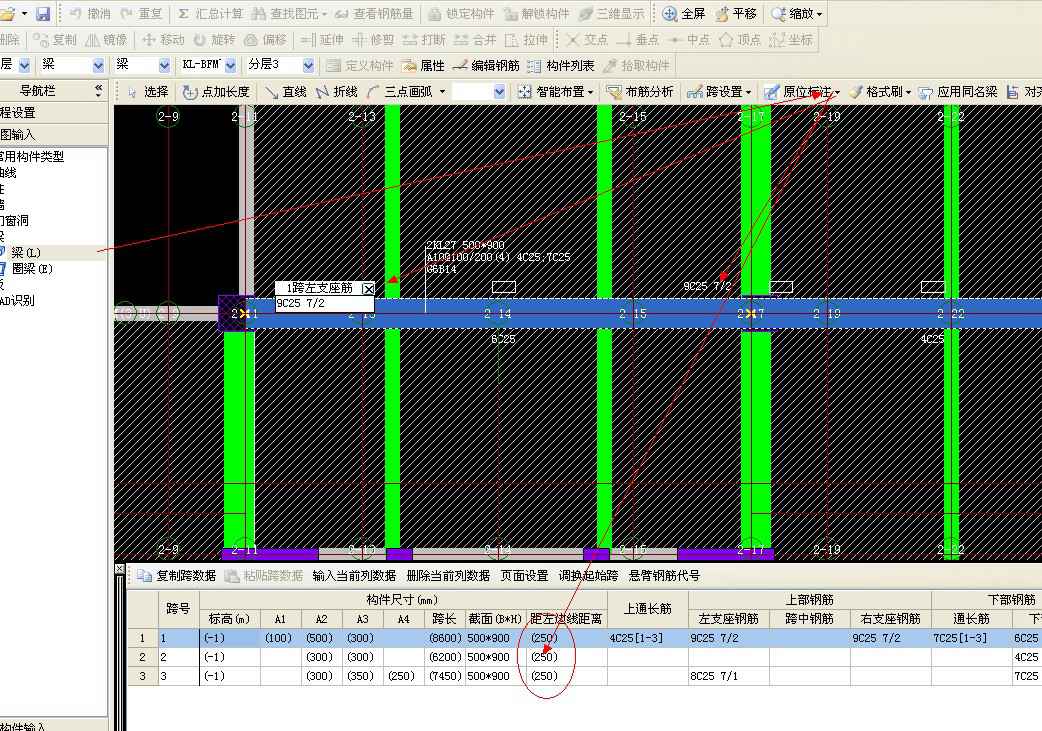Image resolution: width=1042 pixels, height=731 pixels.
Task: Open 工程设置 navigation section
Action: click(x=53, y=112)
